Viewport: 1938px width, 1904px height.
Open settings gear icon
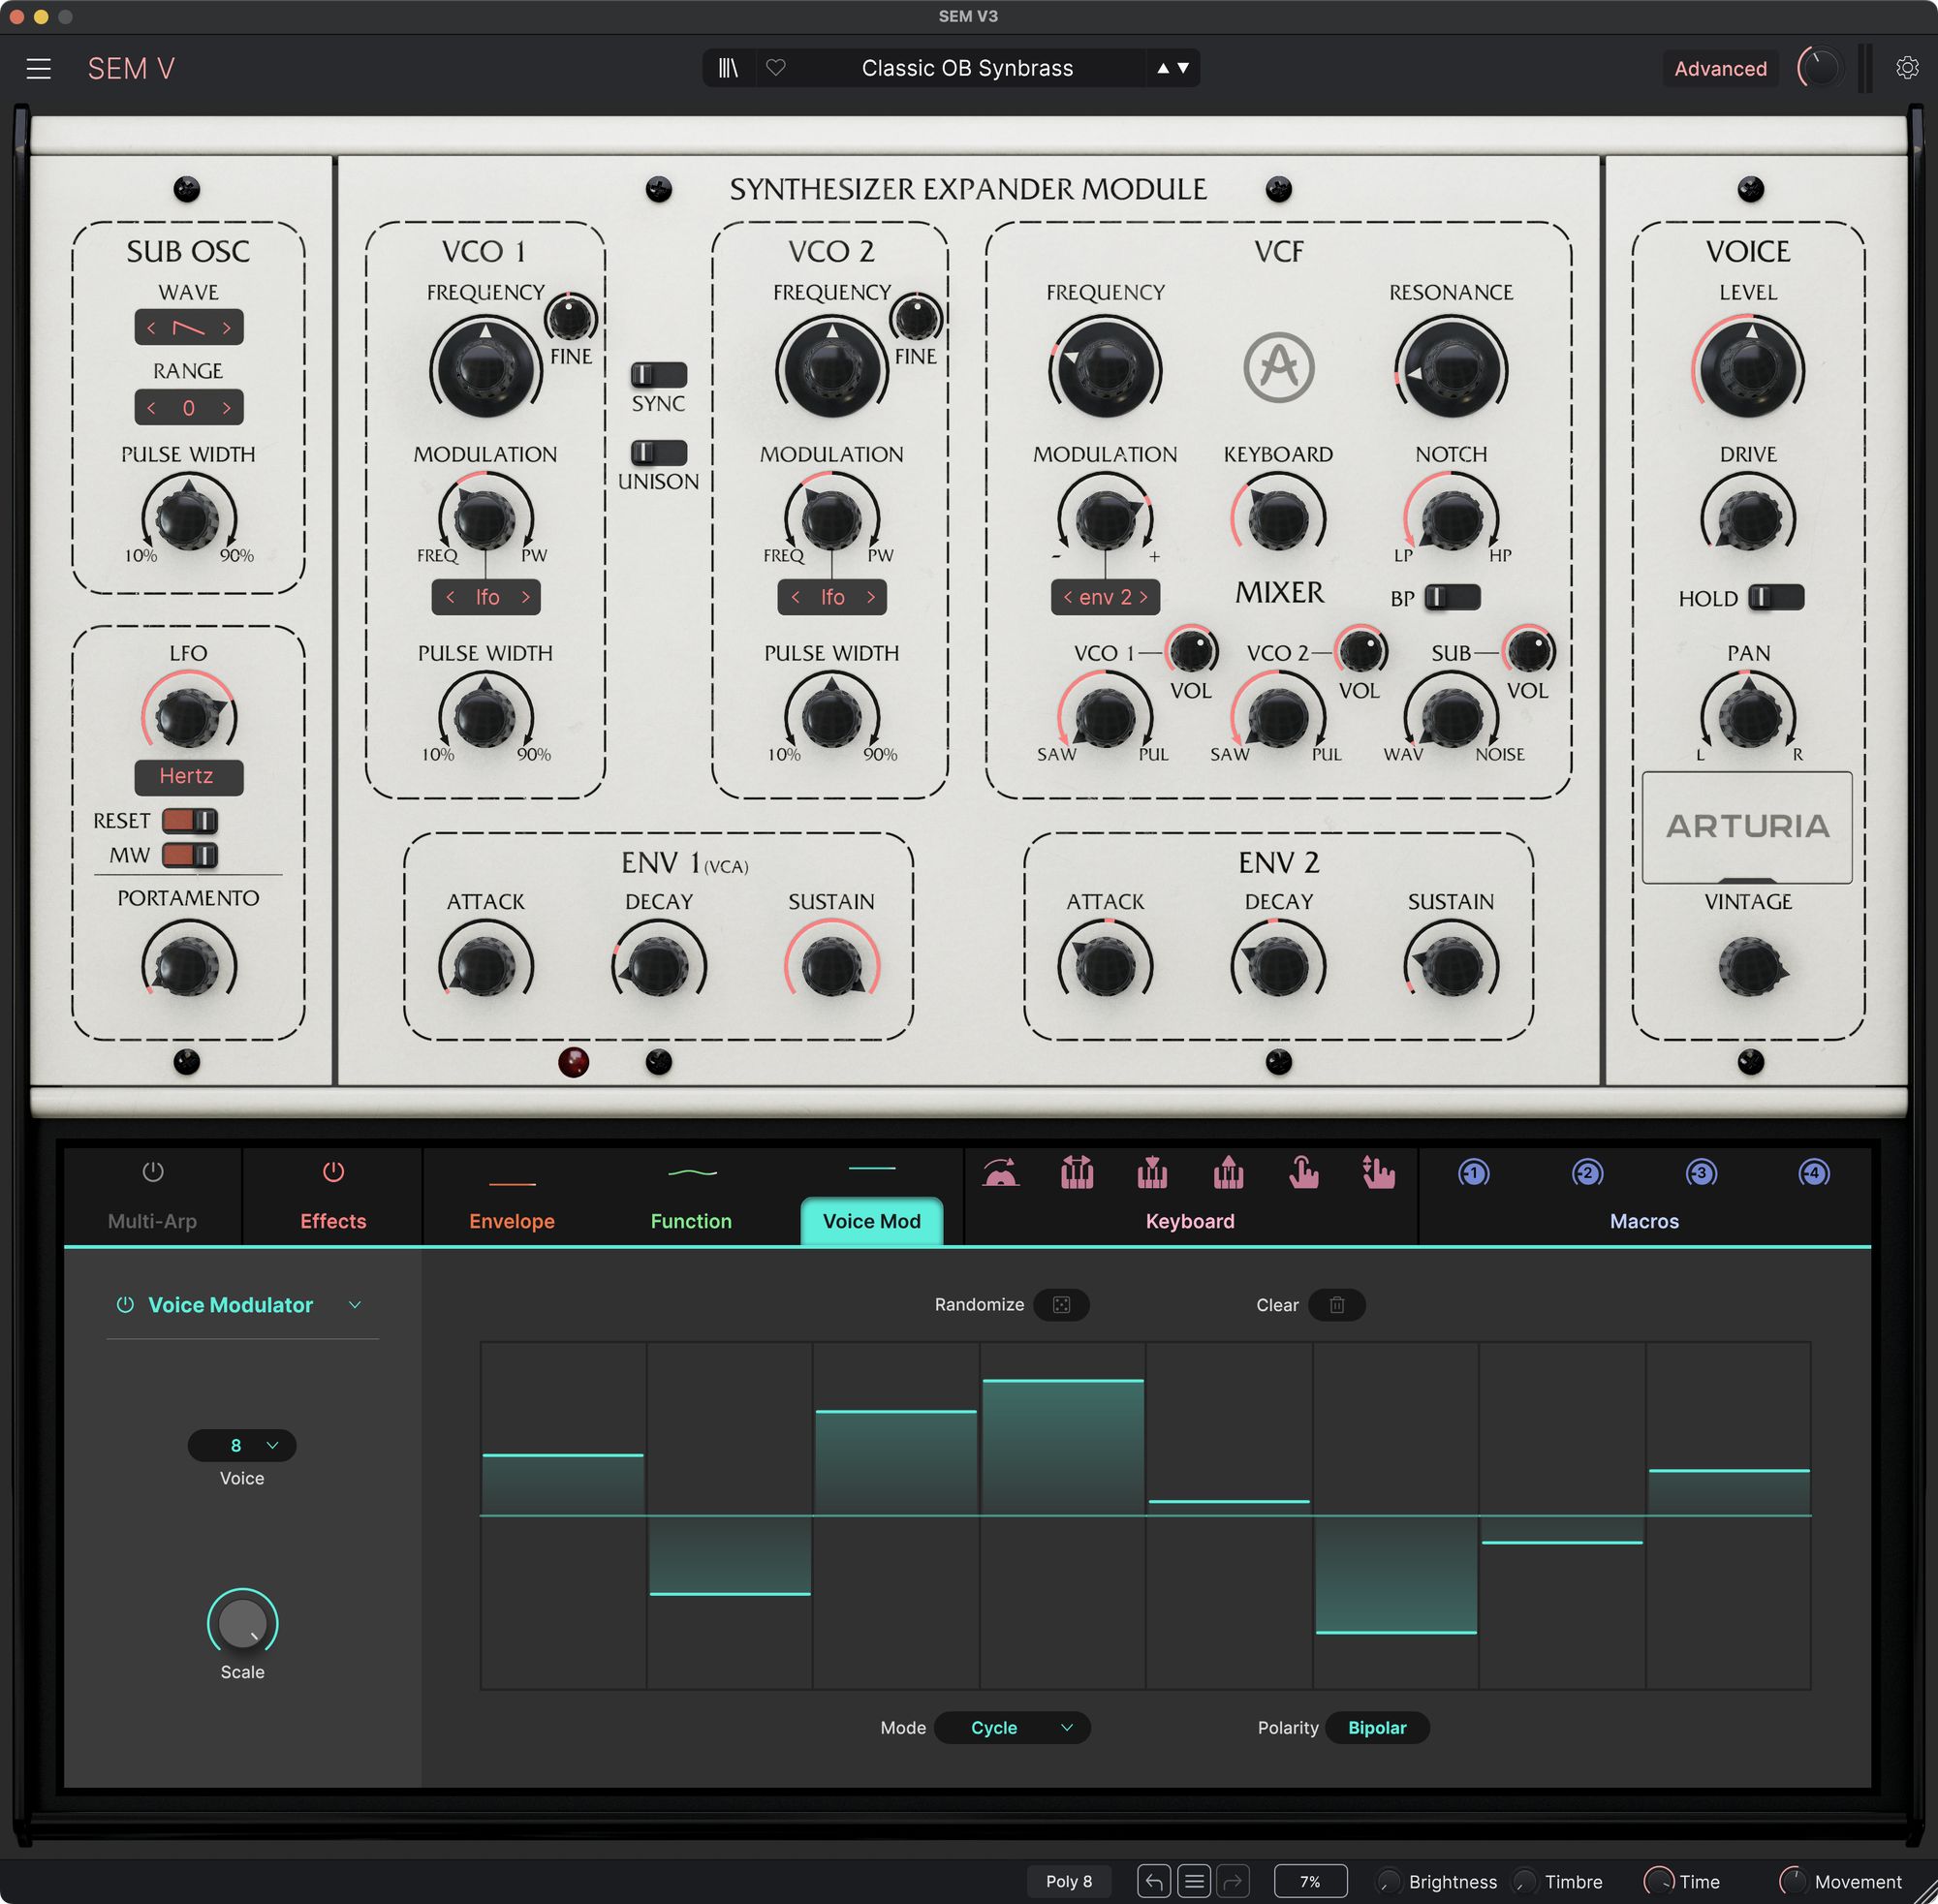[1907, 68]
